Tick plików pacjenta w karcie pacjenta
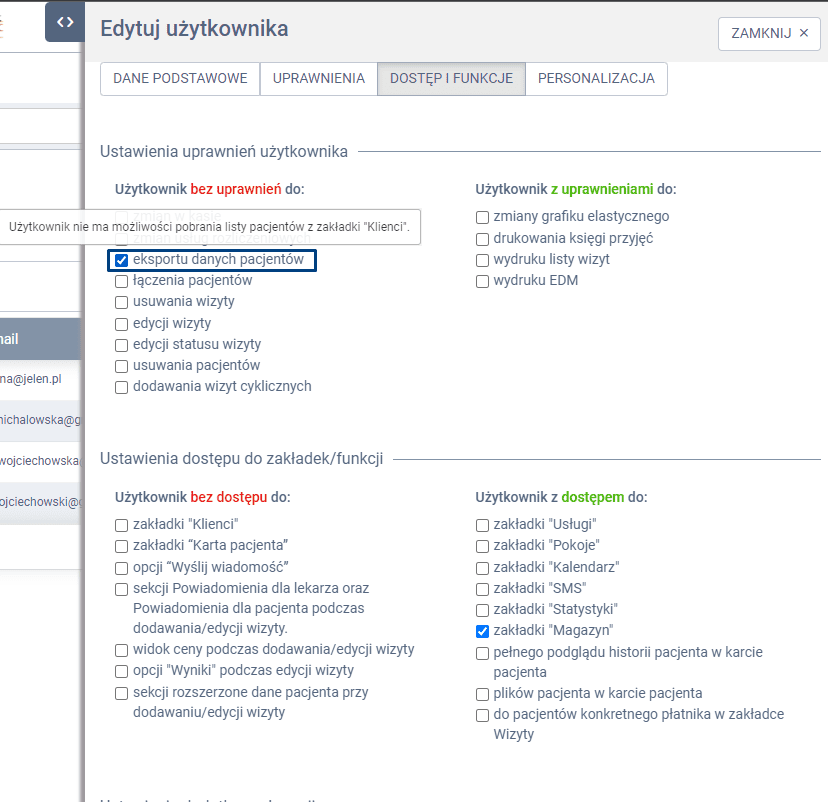This screenshot has height=802, width=828. 483,694
